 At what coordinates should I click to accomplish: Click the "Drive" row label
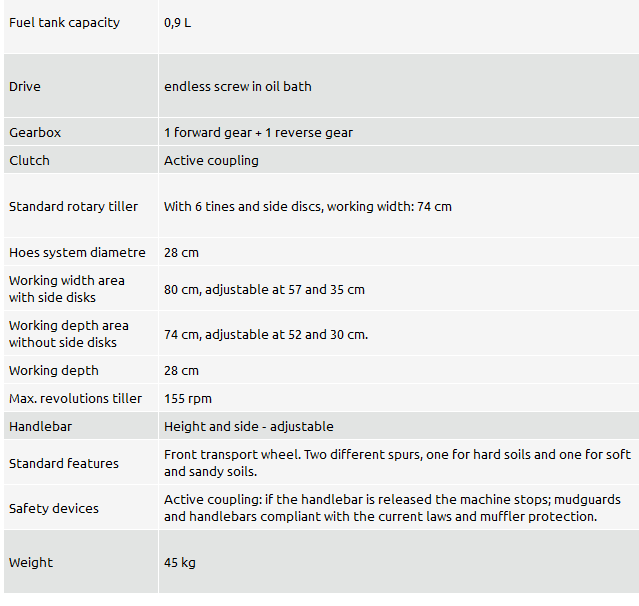25,87
